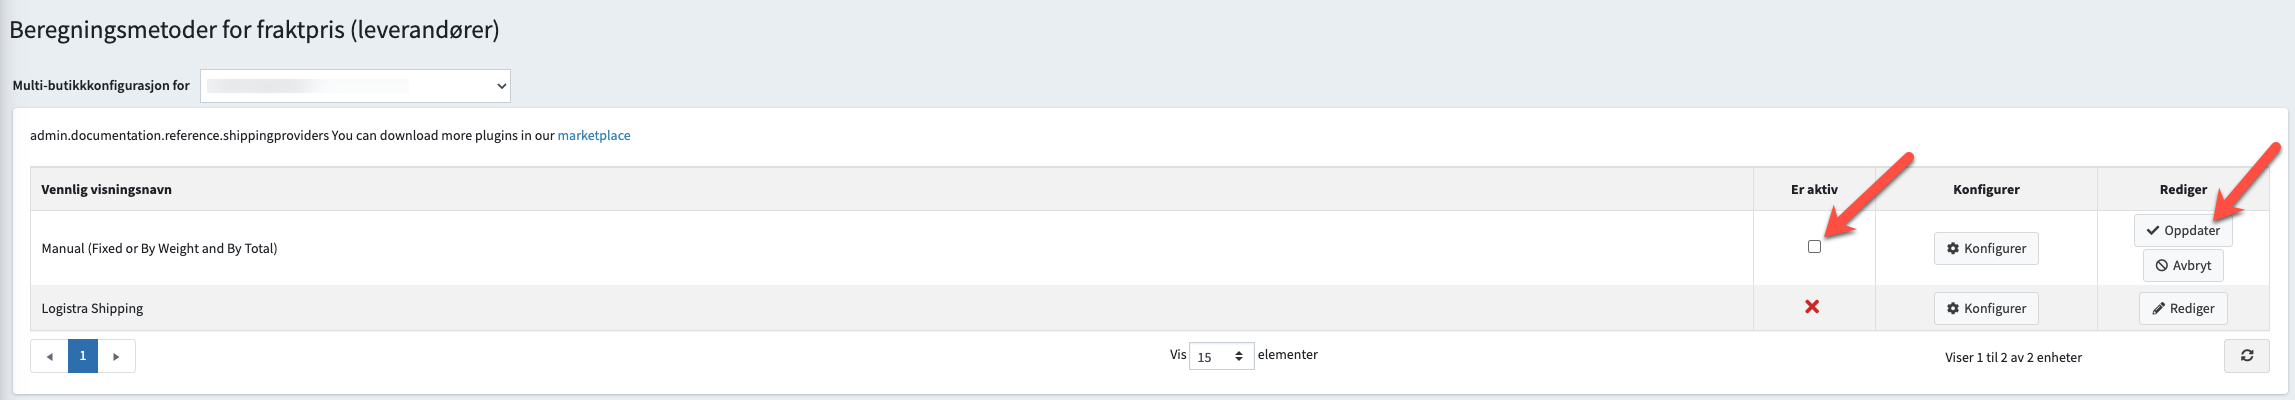
Task: Click the Rediger column header
Action: point(2183,190)
